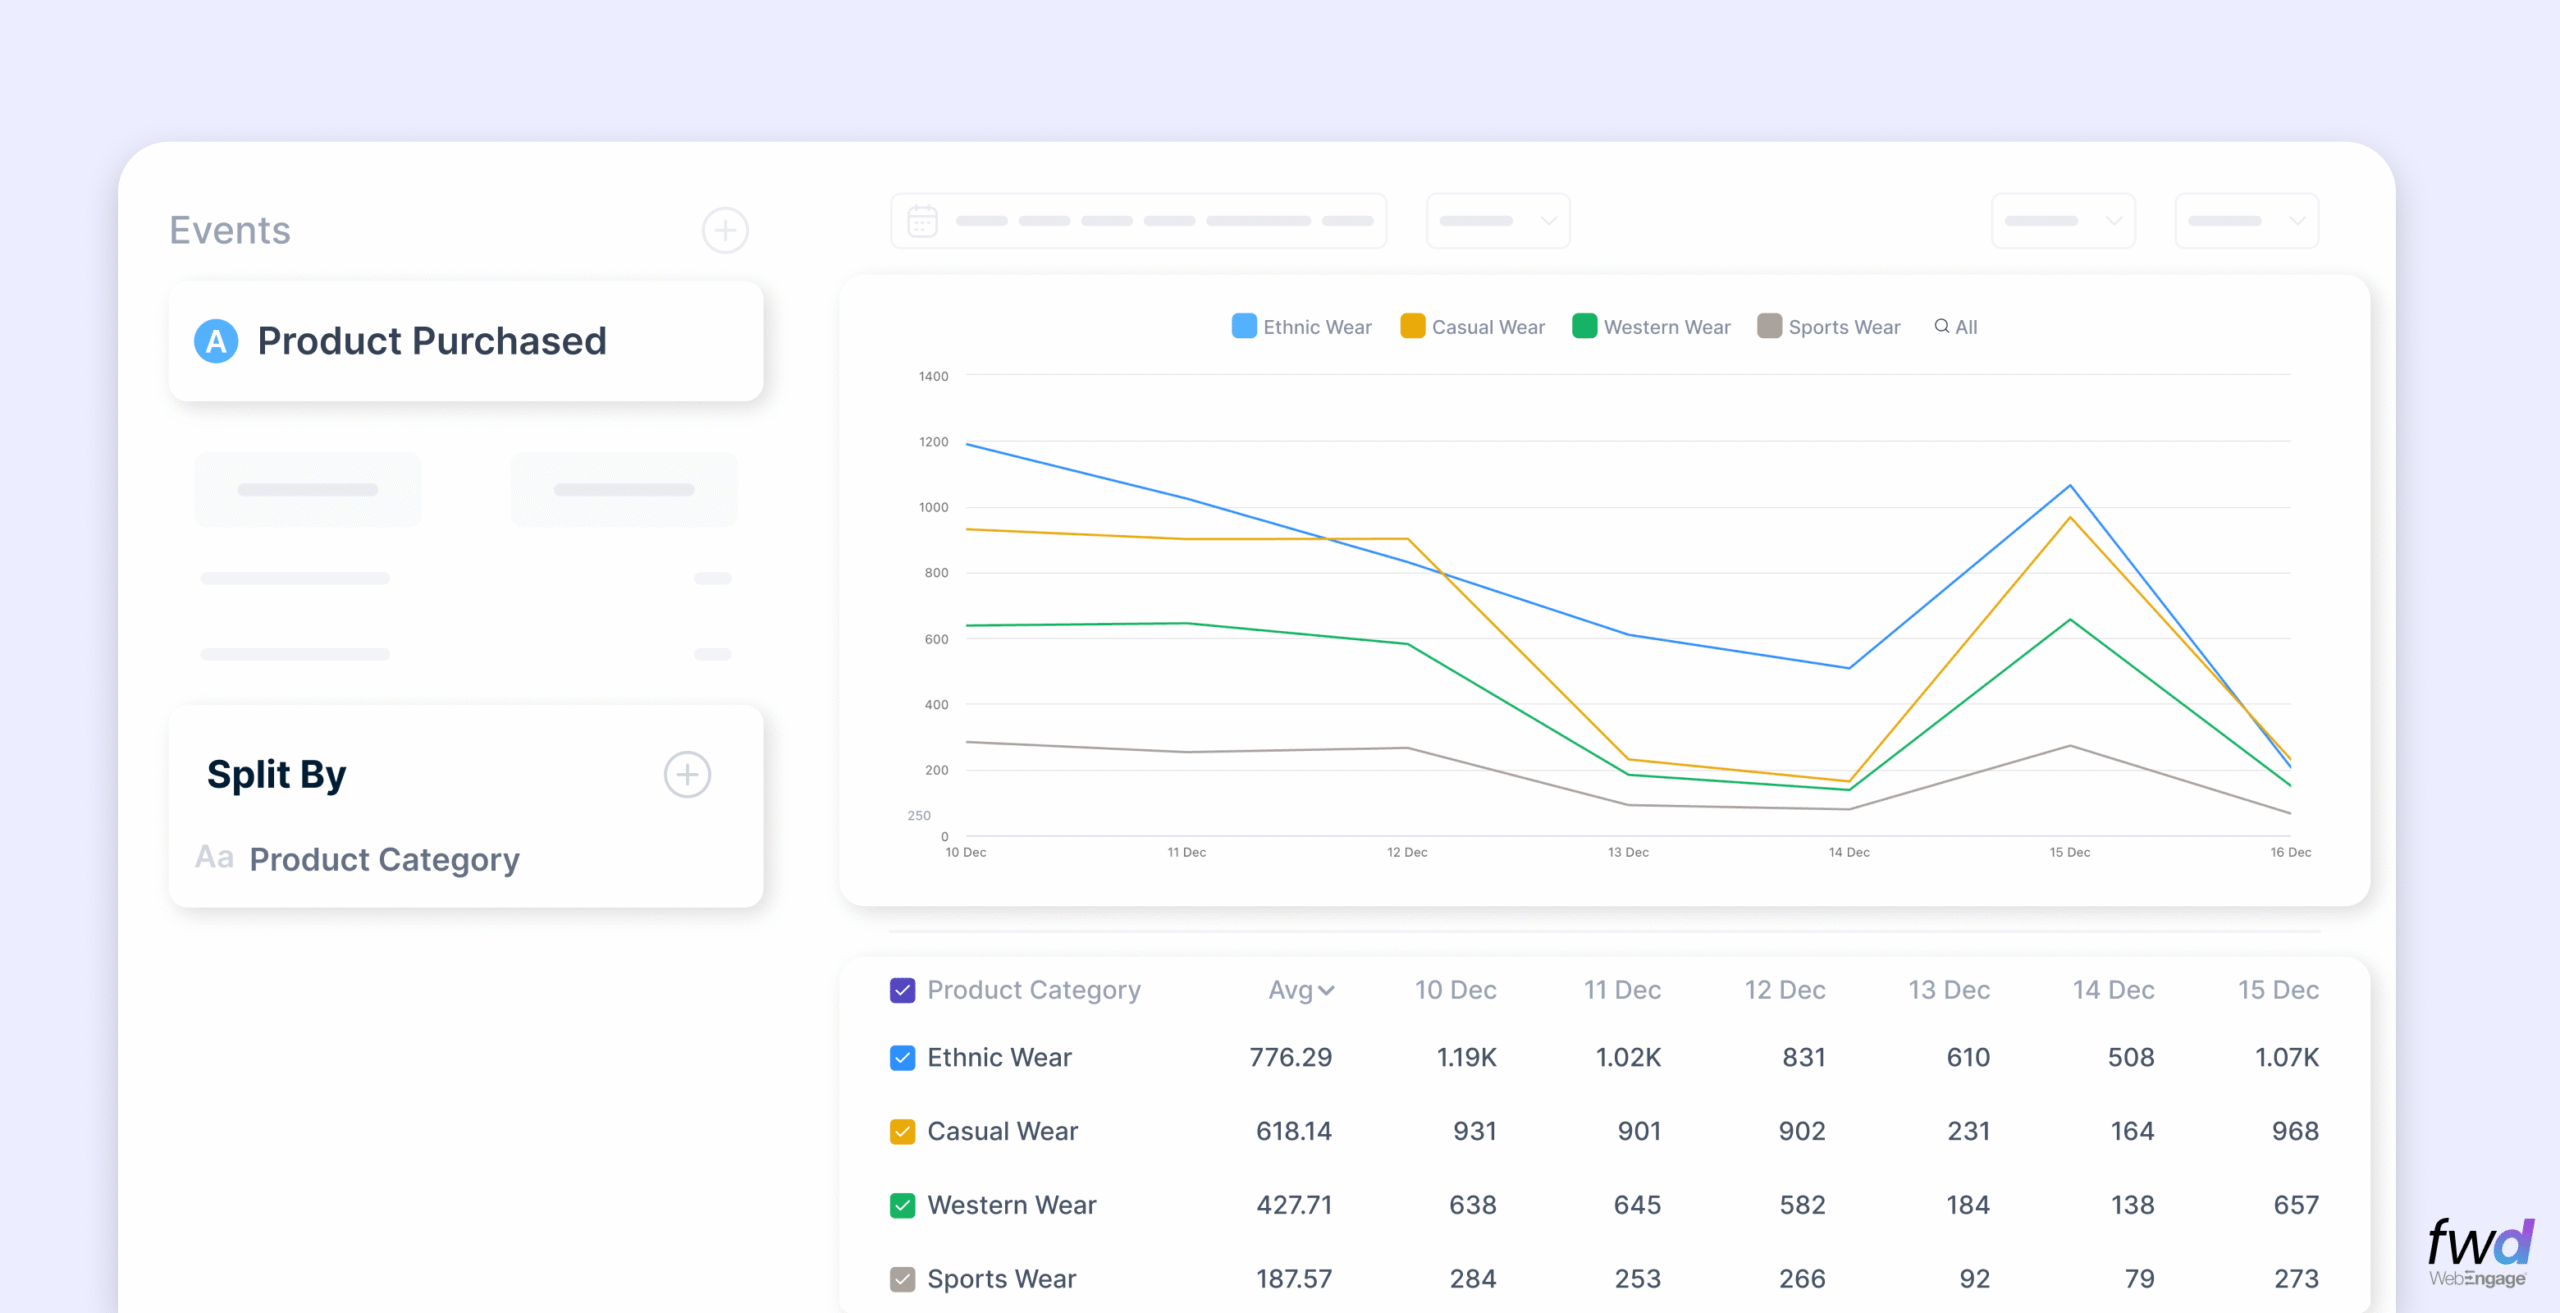Screen dimensions: 2560x1313
Task: Uncheck the Casual Wear row checkbox
Action: pyautogui.click(x=902, y=1132)
